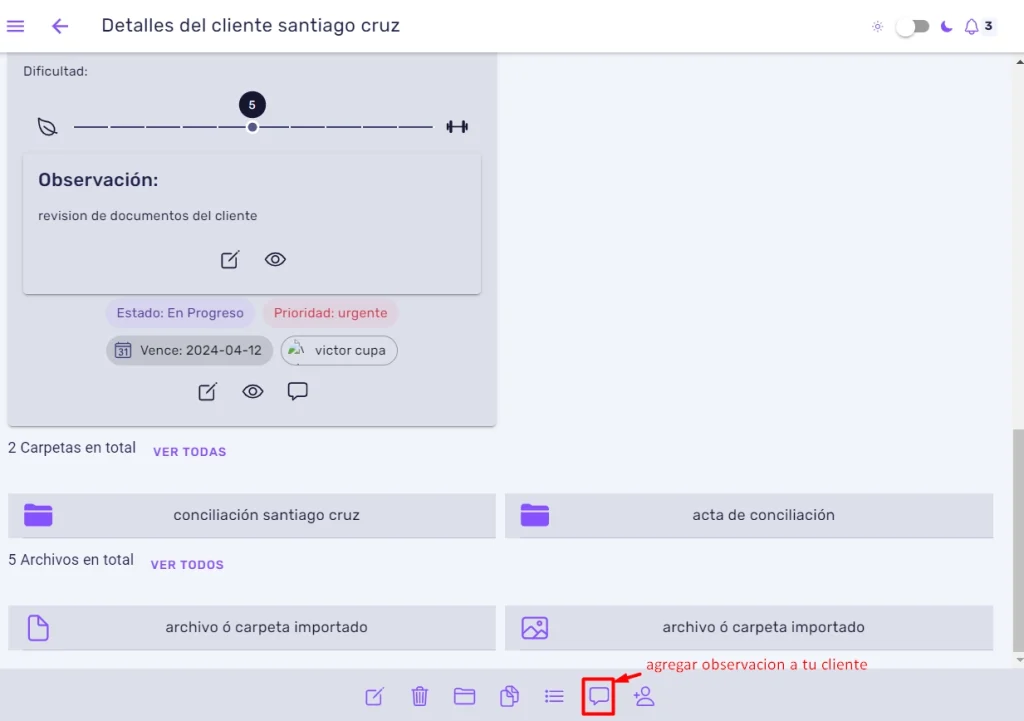Click the 'Dificultad:' label
1024x721 pixels.
point(56,71)
